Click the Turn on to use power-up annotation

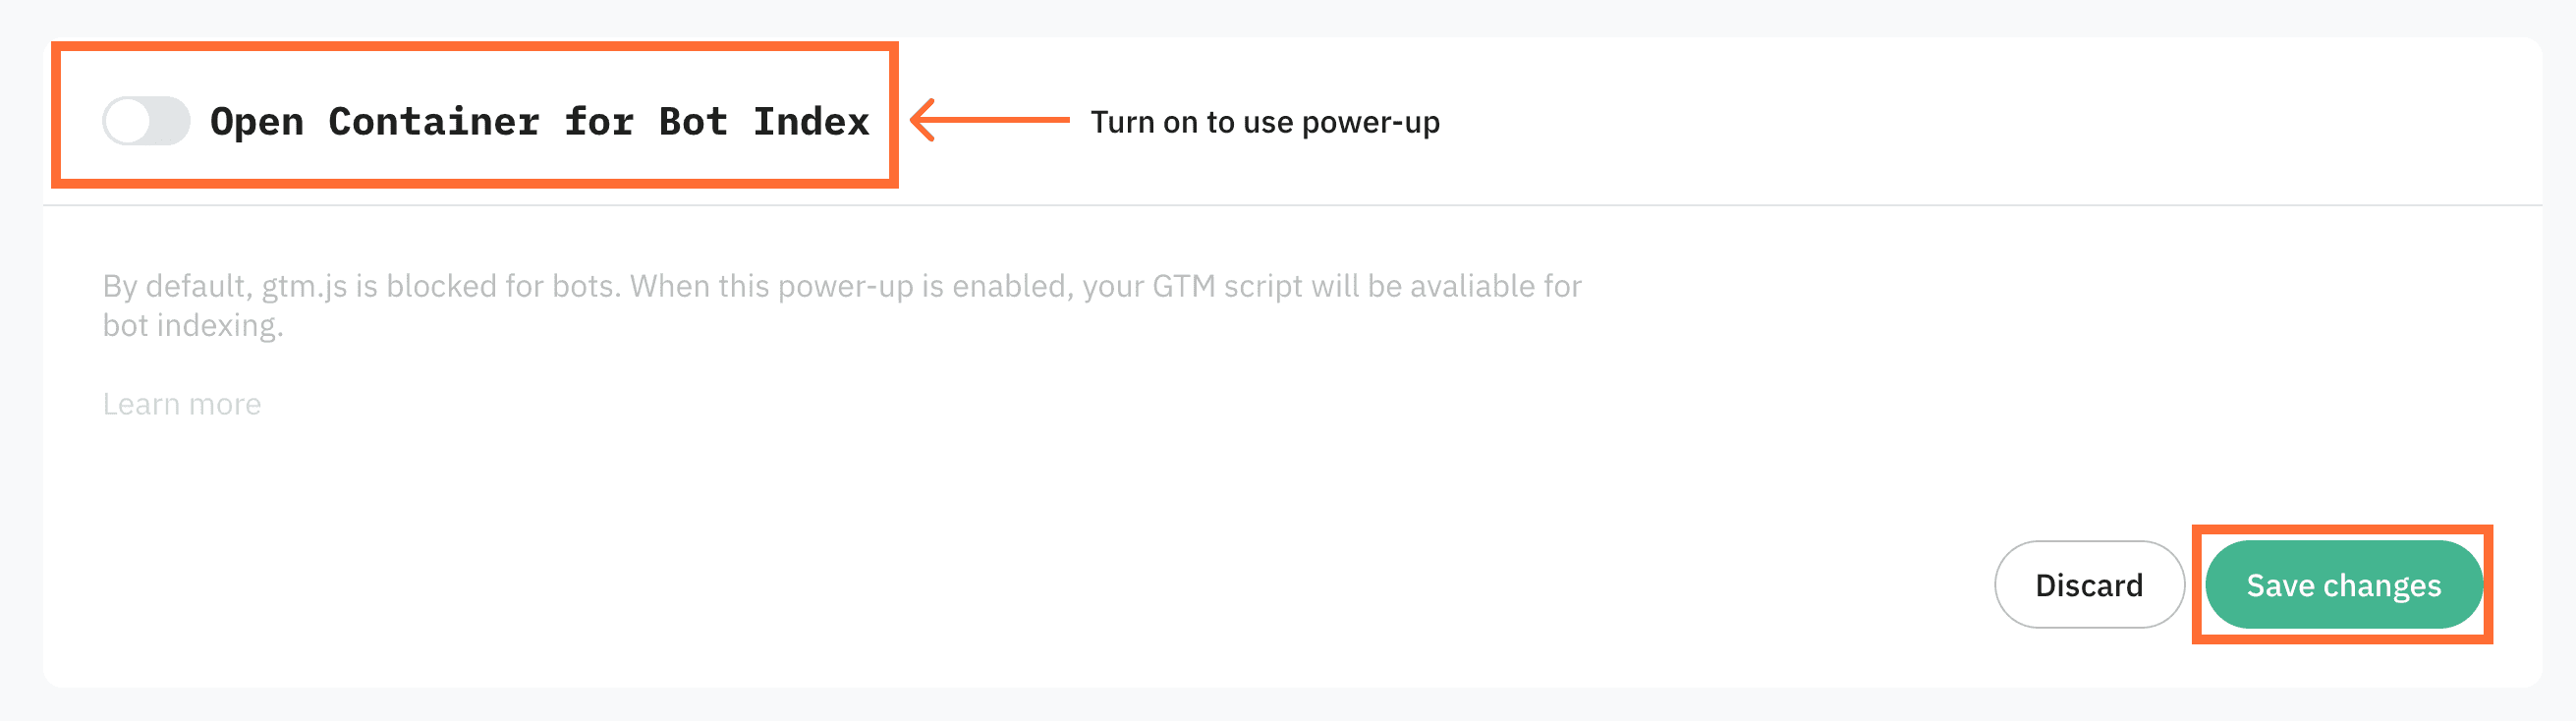[1265, 122]
